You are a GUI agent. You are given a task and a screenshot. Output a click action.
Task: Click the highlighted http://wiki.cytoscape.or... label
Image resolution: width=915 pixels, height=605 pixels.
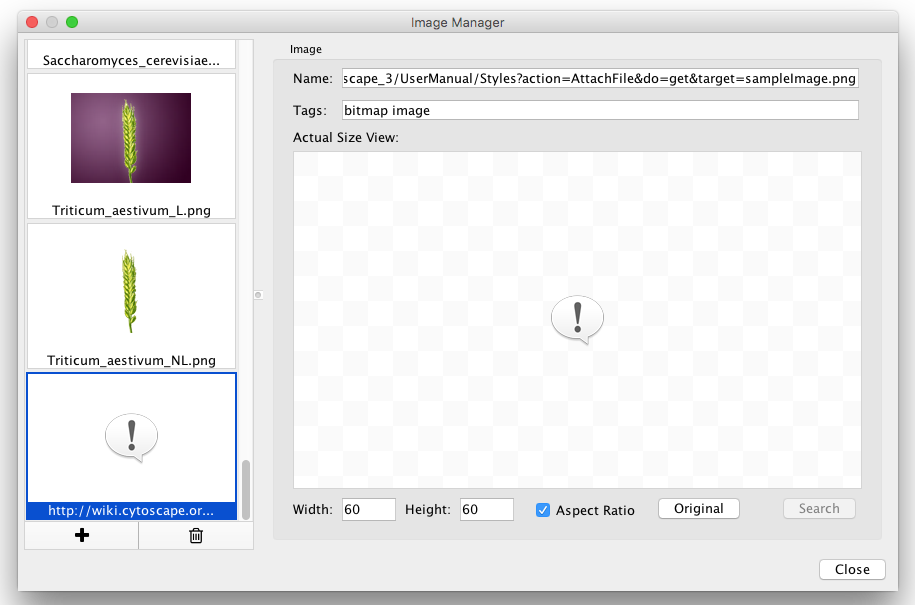pos(131,511)
